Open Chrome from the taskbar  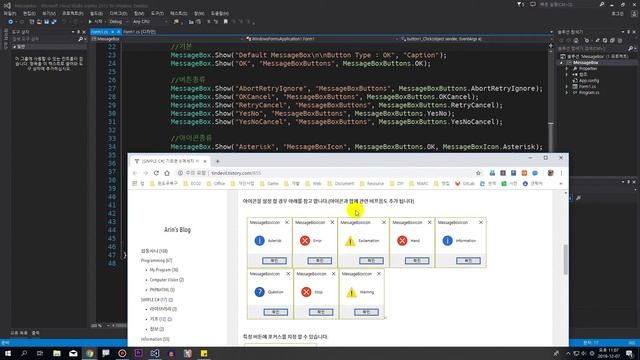[89, 353]
